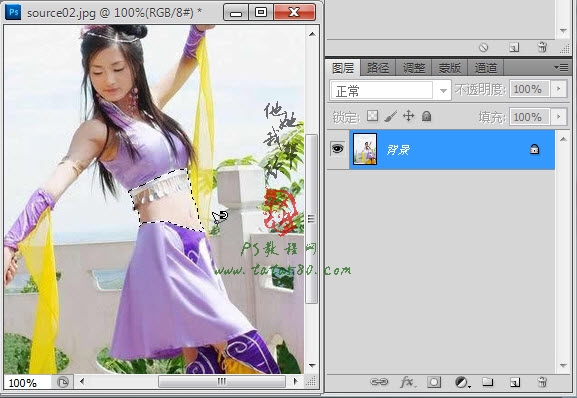
Task: Switch to the 路径 tab
Action: (378, 68)
